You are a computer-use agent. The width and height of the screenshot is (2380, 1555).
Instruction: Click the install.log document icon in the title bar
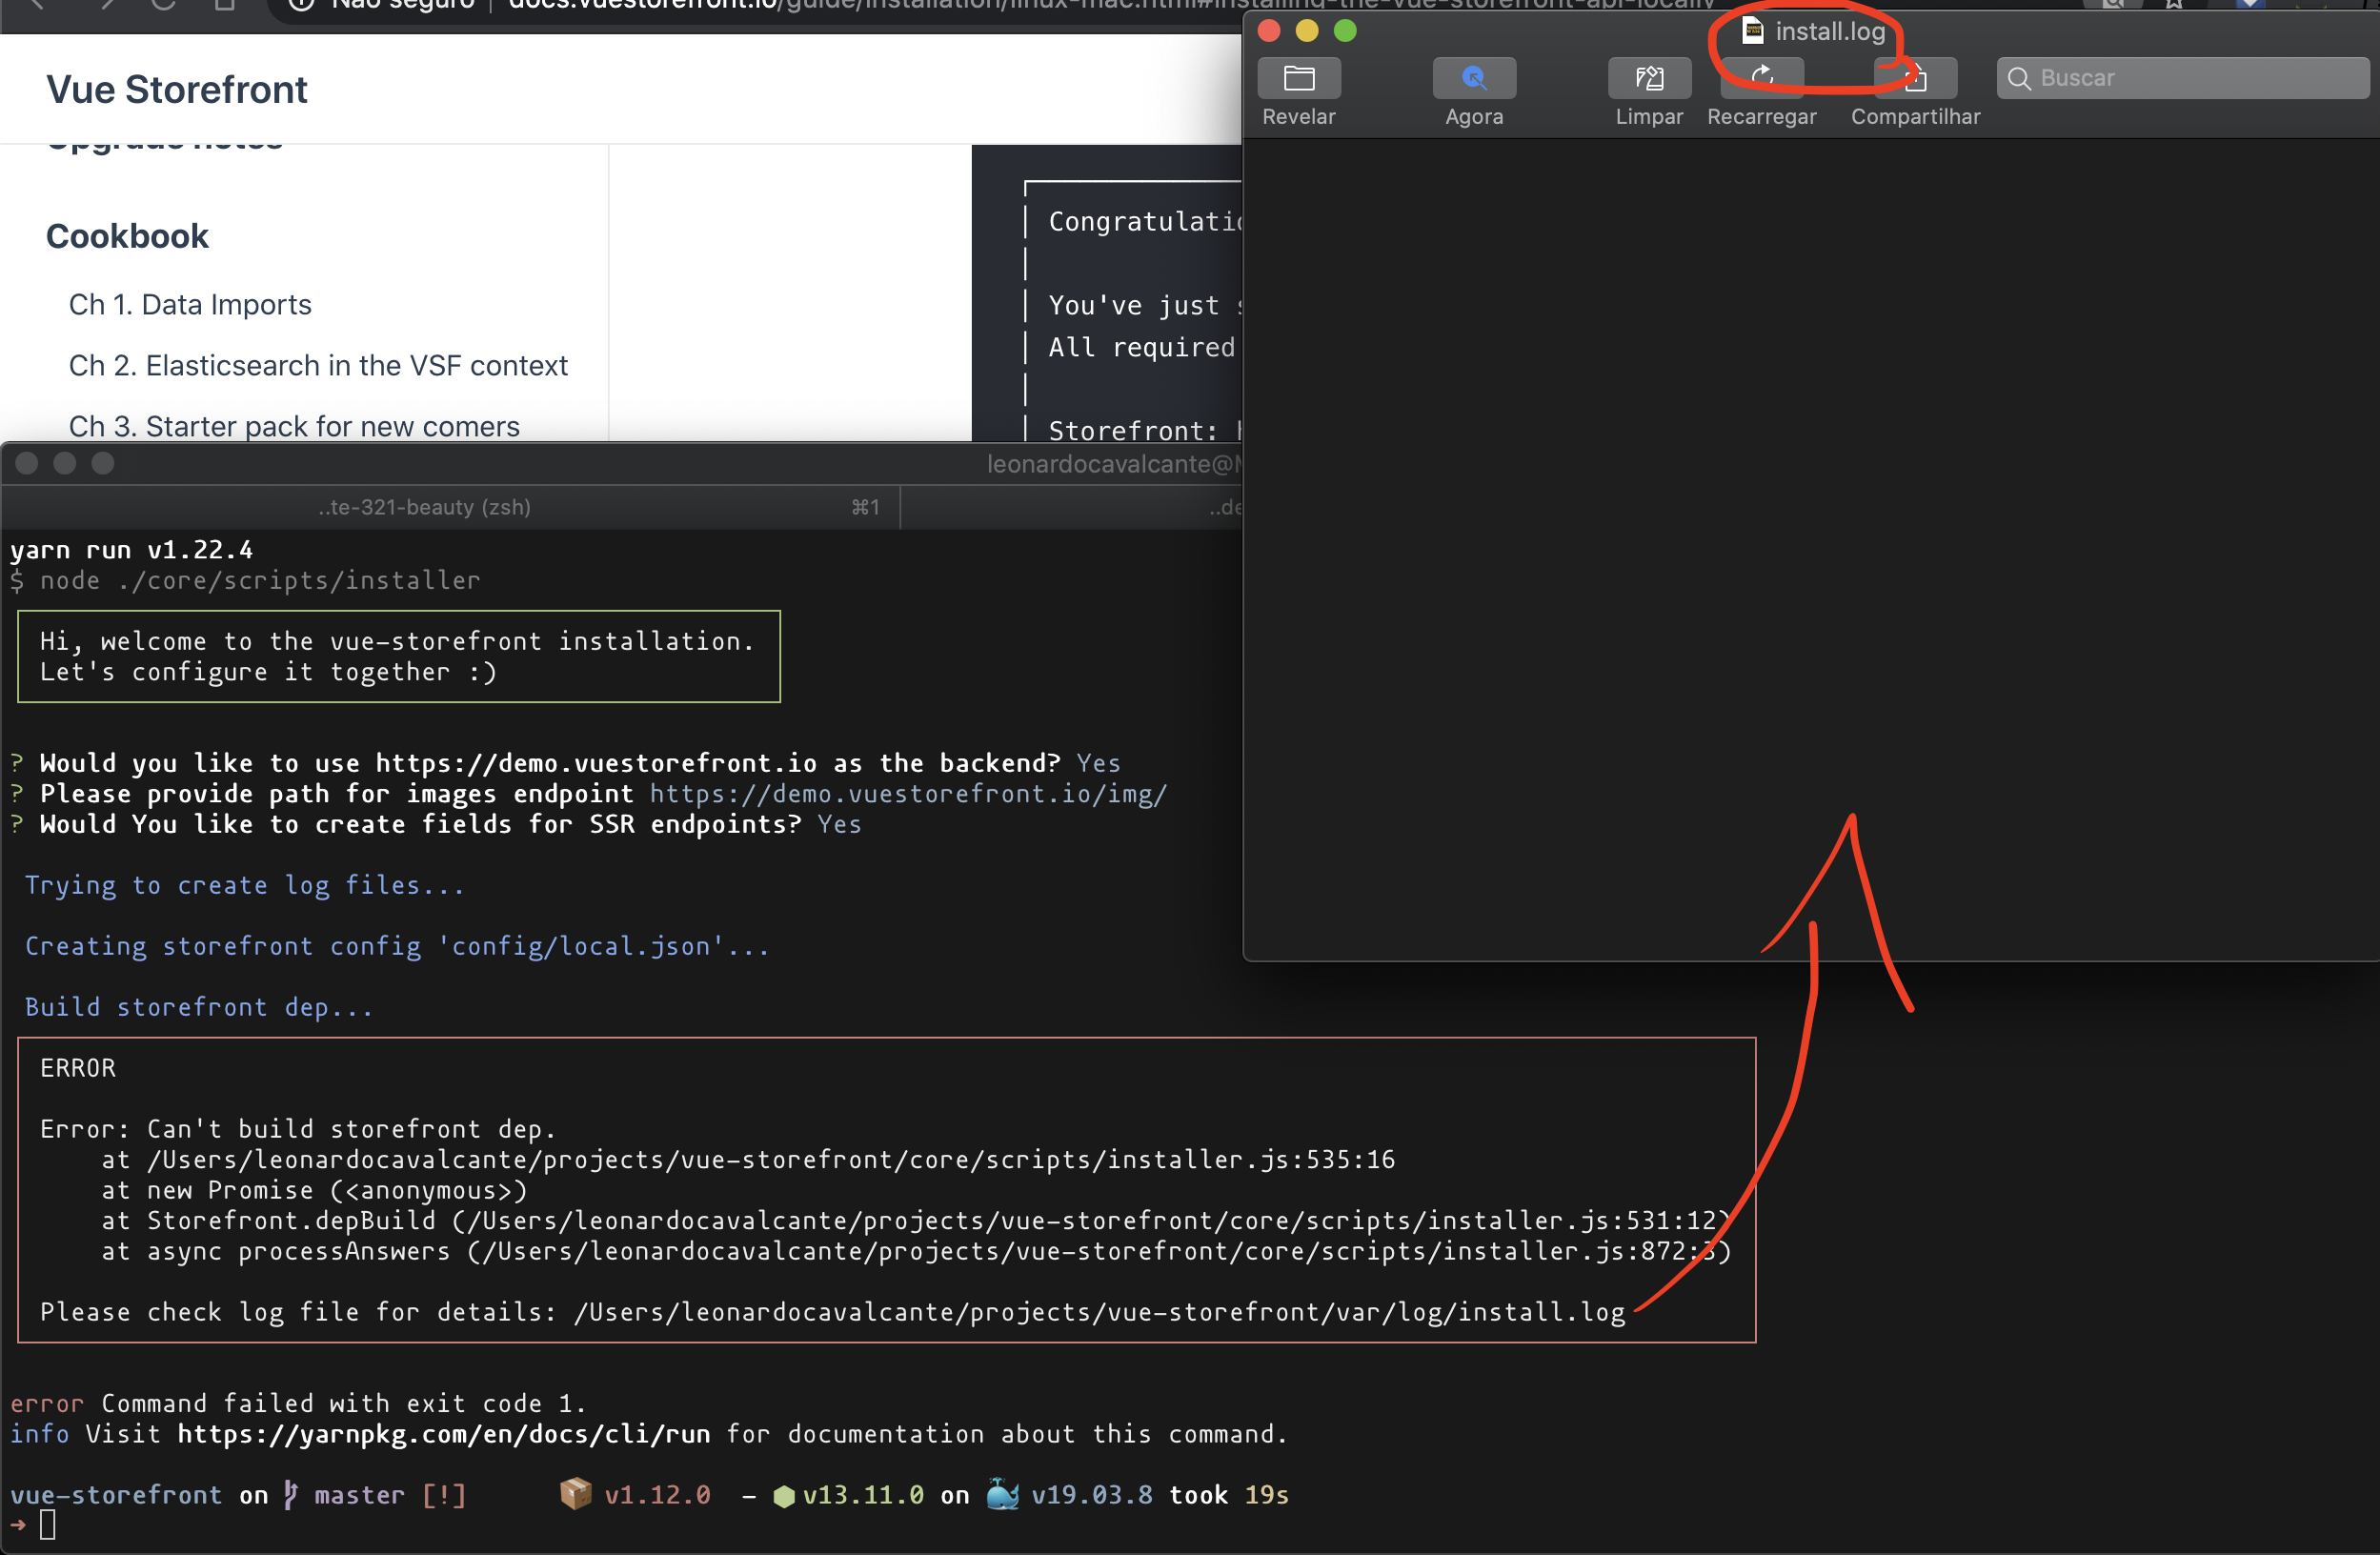tap(1752, 31)
